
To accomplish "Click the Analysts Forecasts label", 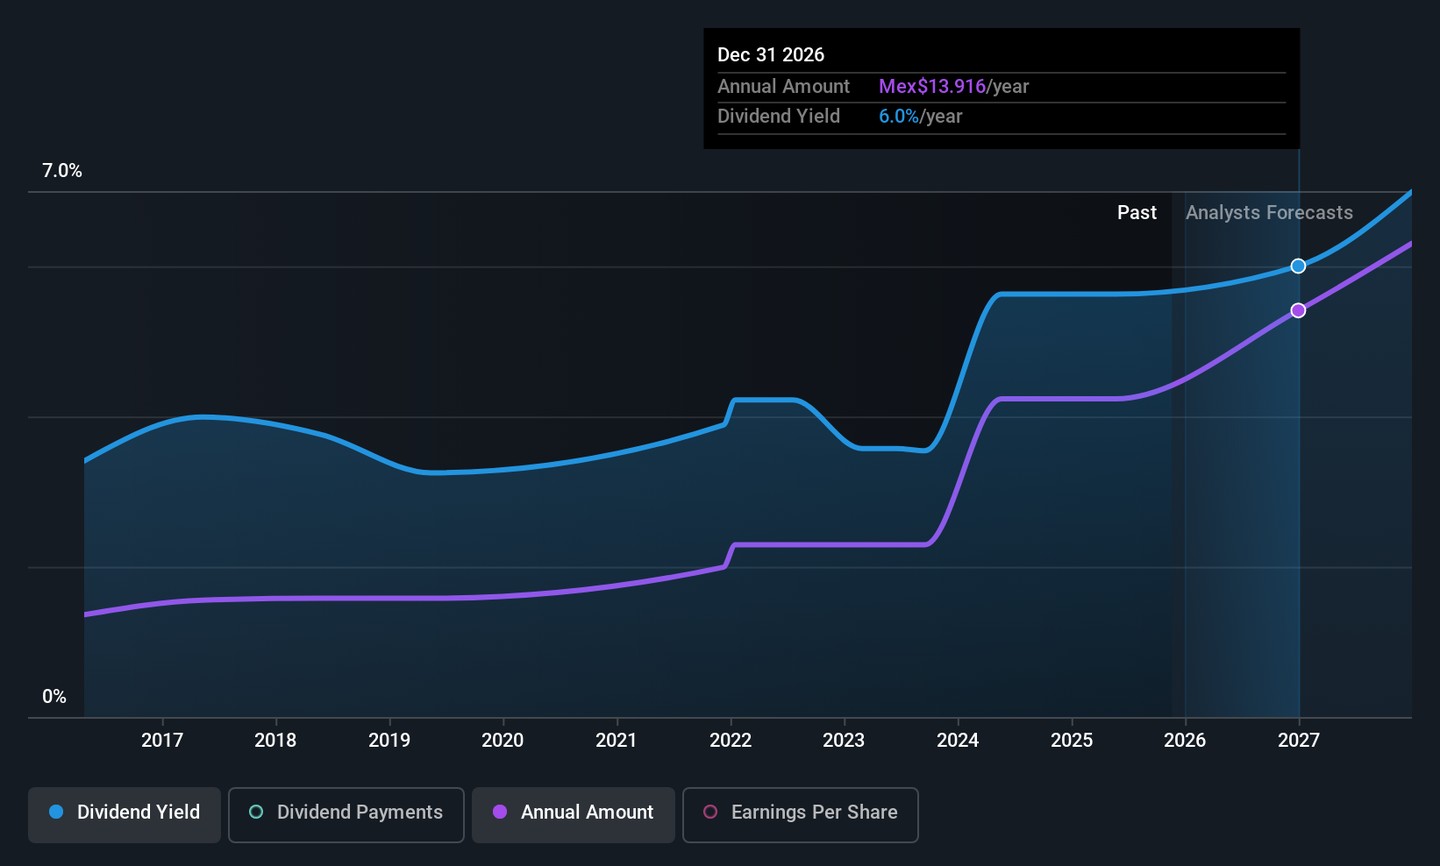I will coord(1269,213).
